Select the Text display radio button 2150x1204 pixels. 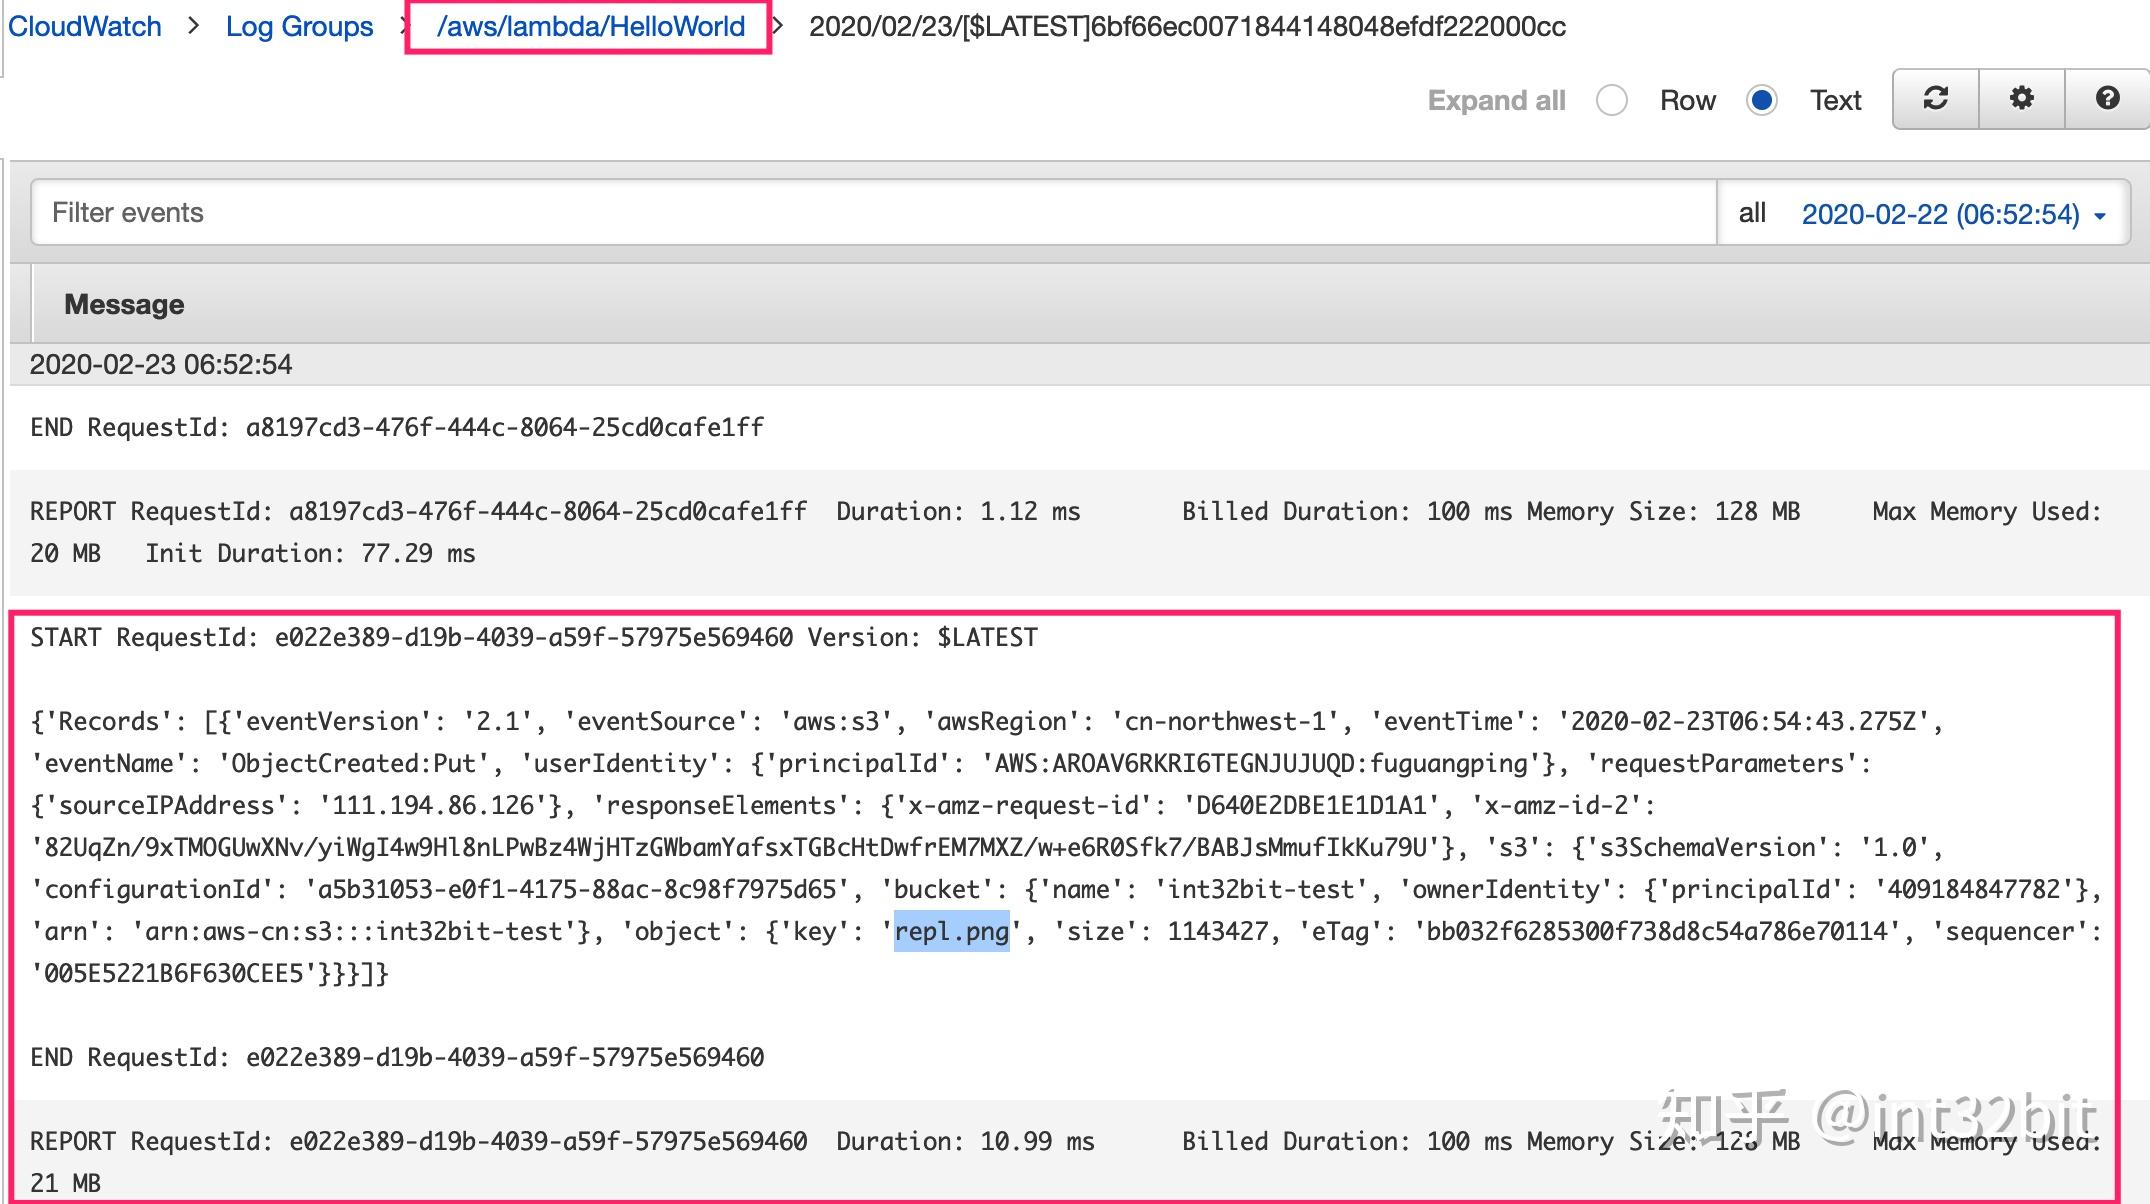tap(1763, 101)
